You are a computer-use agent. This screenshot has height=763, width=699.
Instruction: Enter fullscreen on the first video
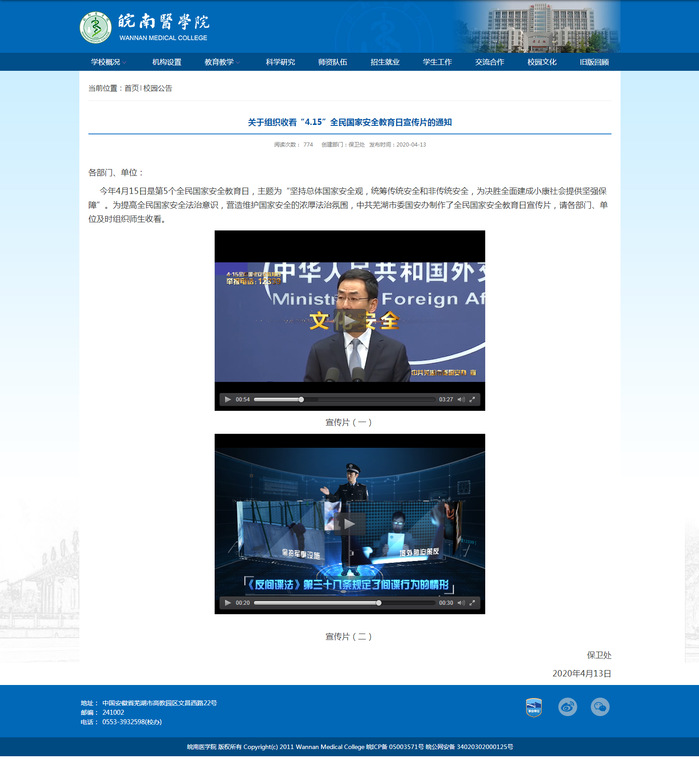pyautogui.click(x=473, y=399)
